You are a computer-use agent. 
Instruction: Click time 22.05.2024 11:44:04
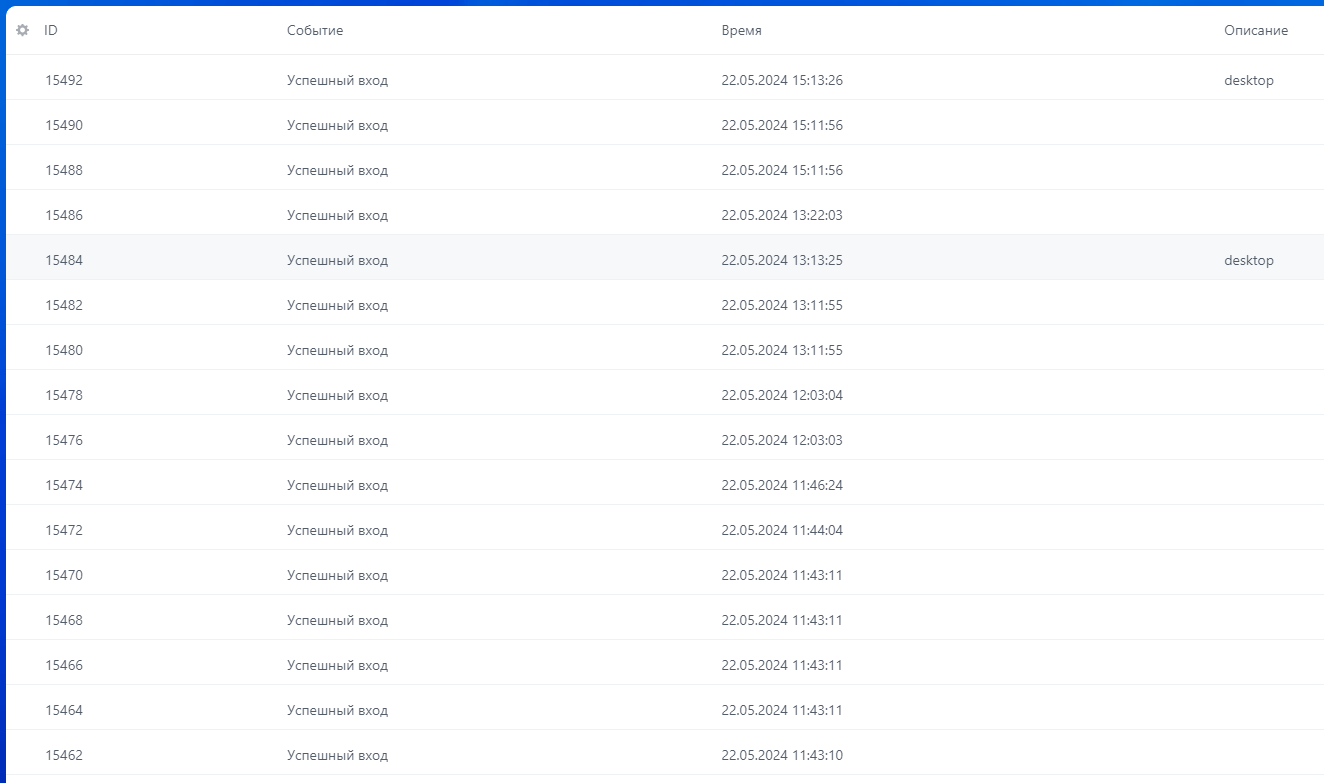click(x=782, y=530)
